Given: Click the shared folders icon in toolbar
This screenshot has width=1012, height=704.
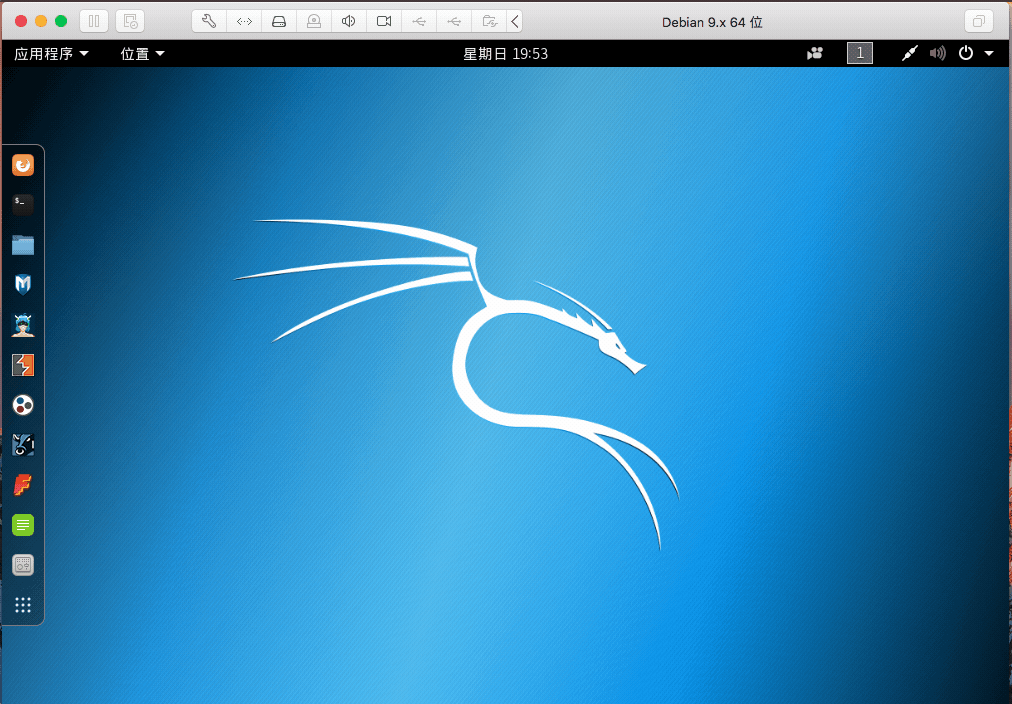Looking at the screenshot, I should pyautogui.click(x=489, y=21).
